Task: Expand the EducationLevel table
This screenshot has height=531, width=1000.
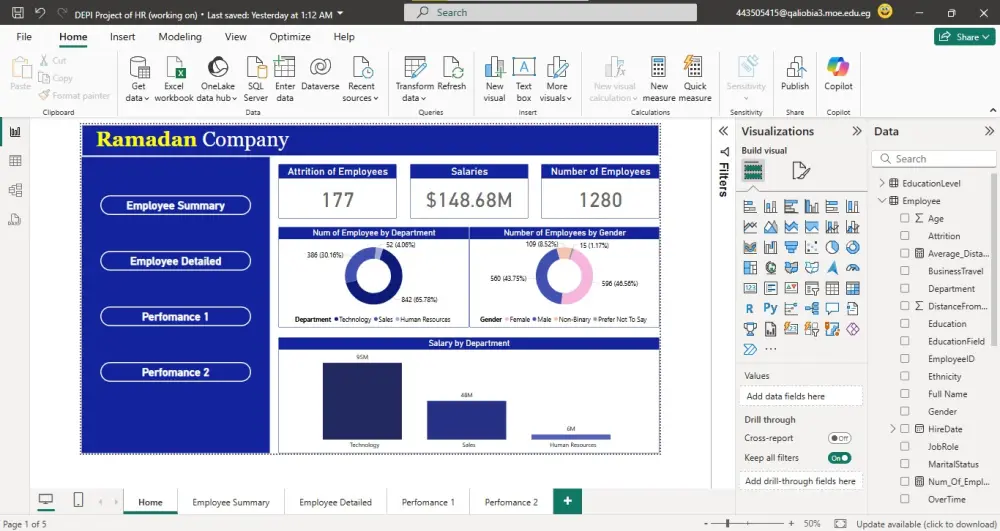Action: (882, 183)
